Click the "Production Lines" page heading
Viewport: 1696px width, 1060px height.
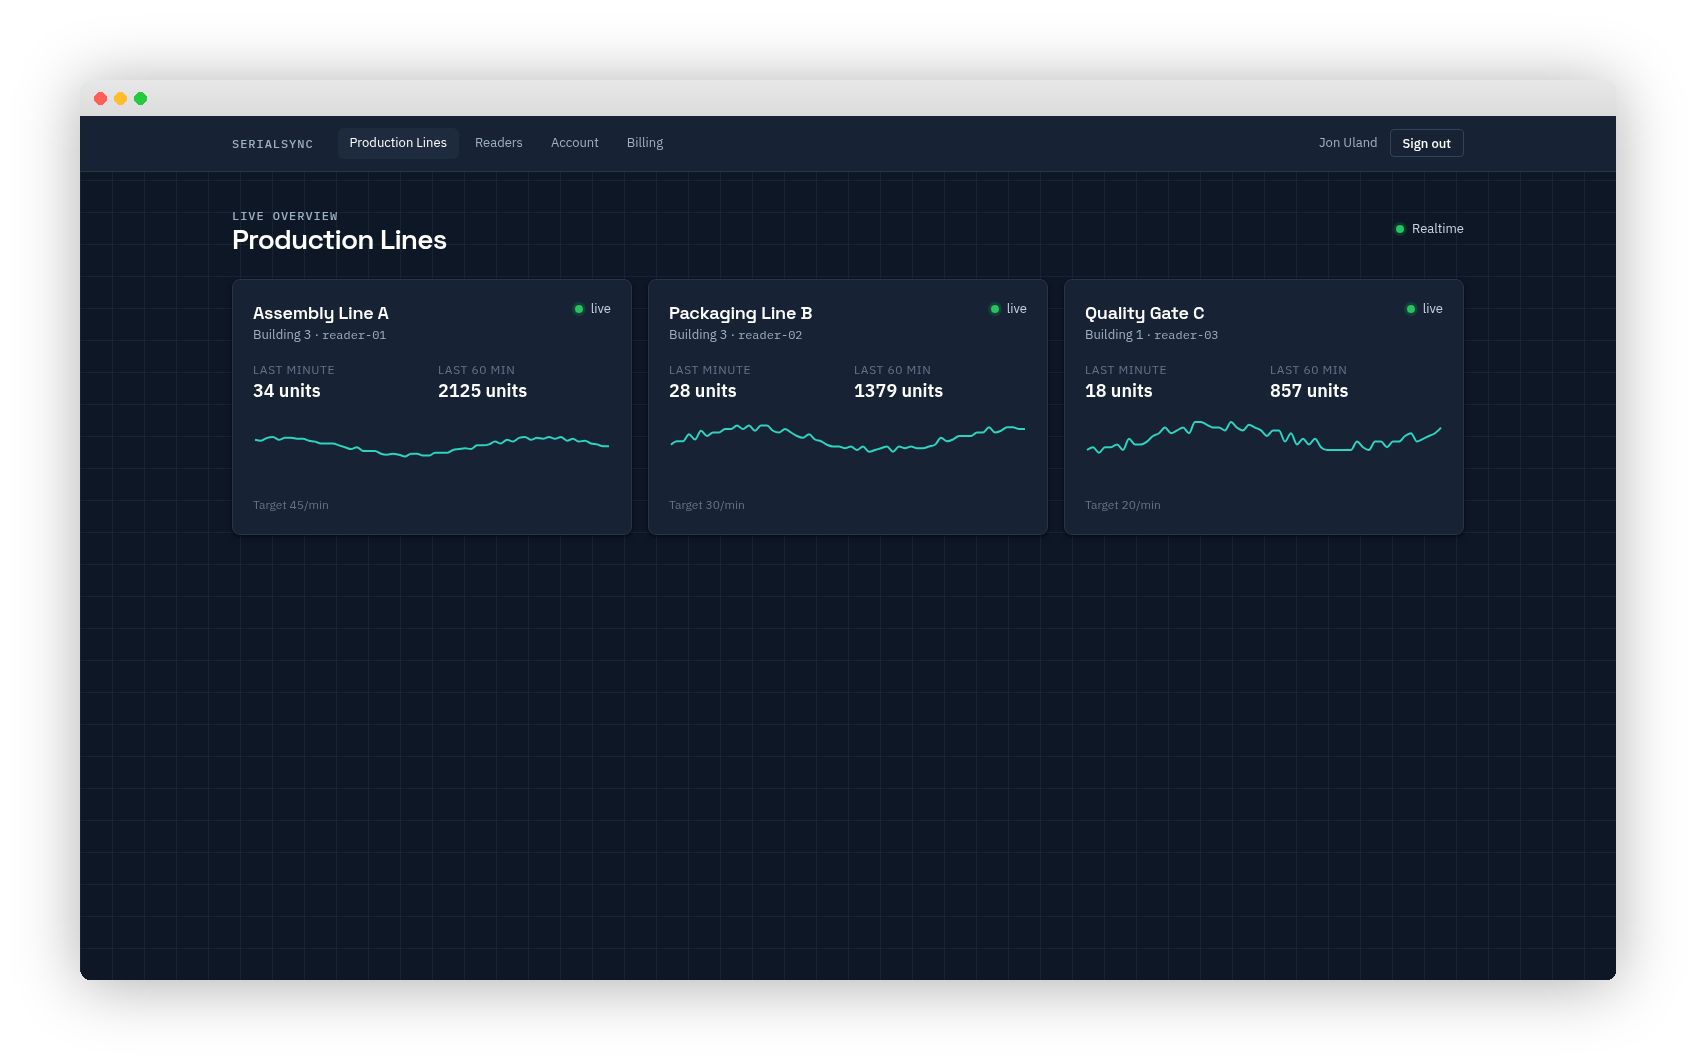339,240
